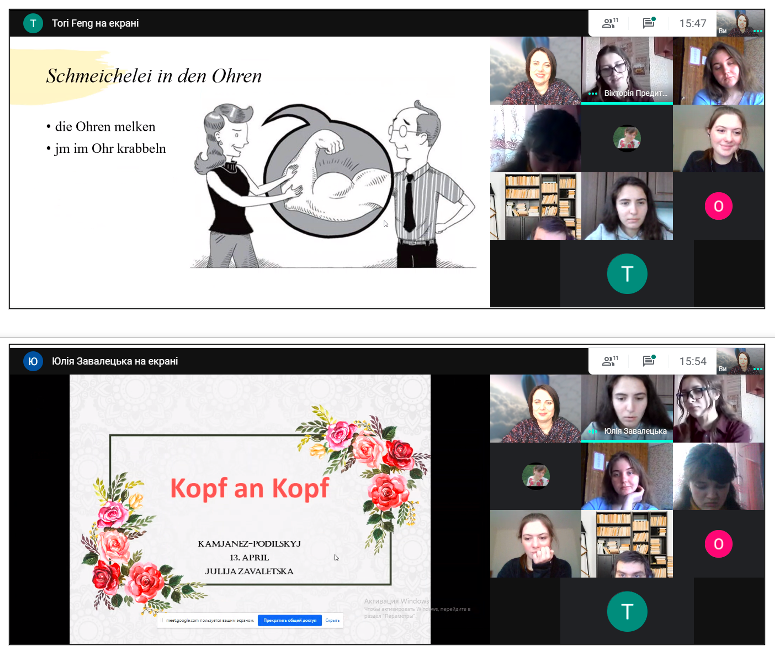This screenshot has height=654, width=775.
Task: Click the "Скрыть" link in the sharing bar
Action: point(333,620)
